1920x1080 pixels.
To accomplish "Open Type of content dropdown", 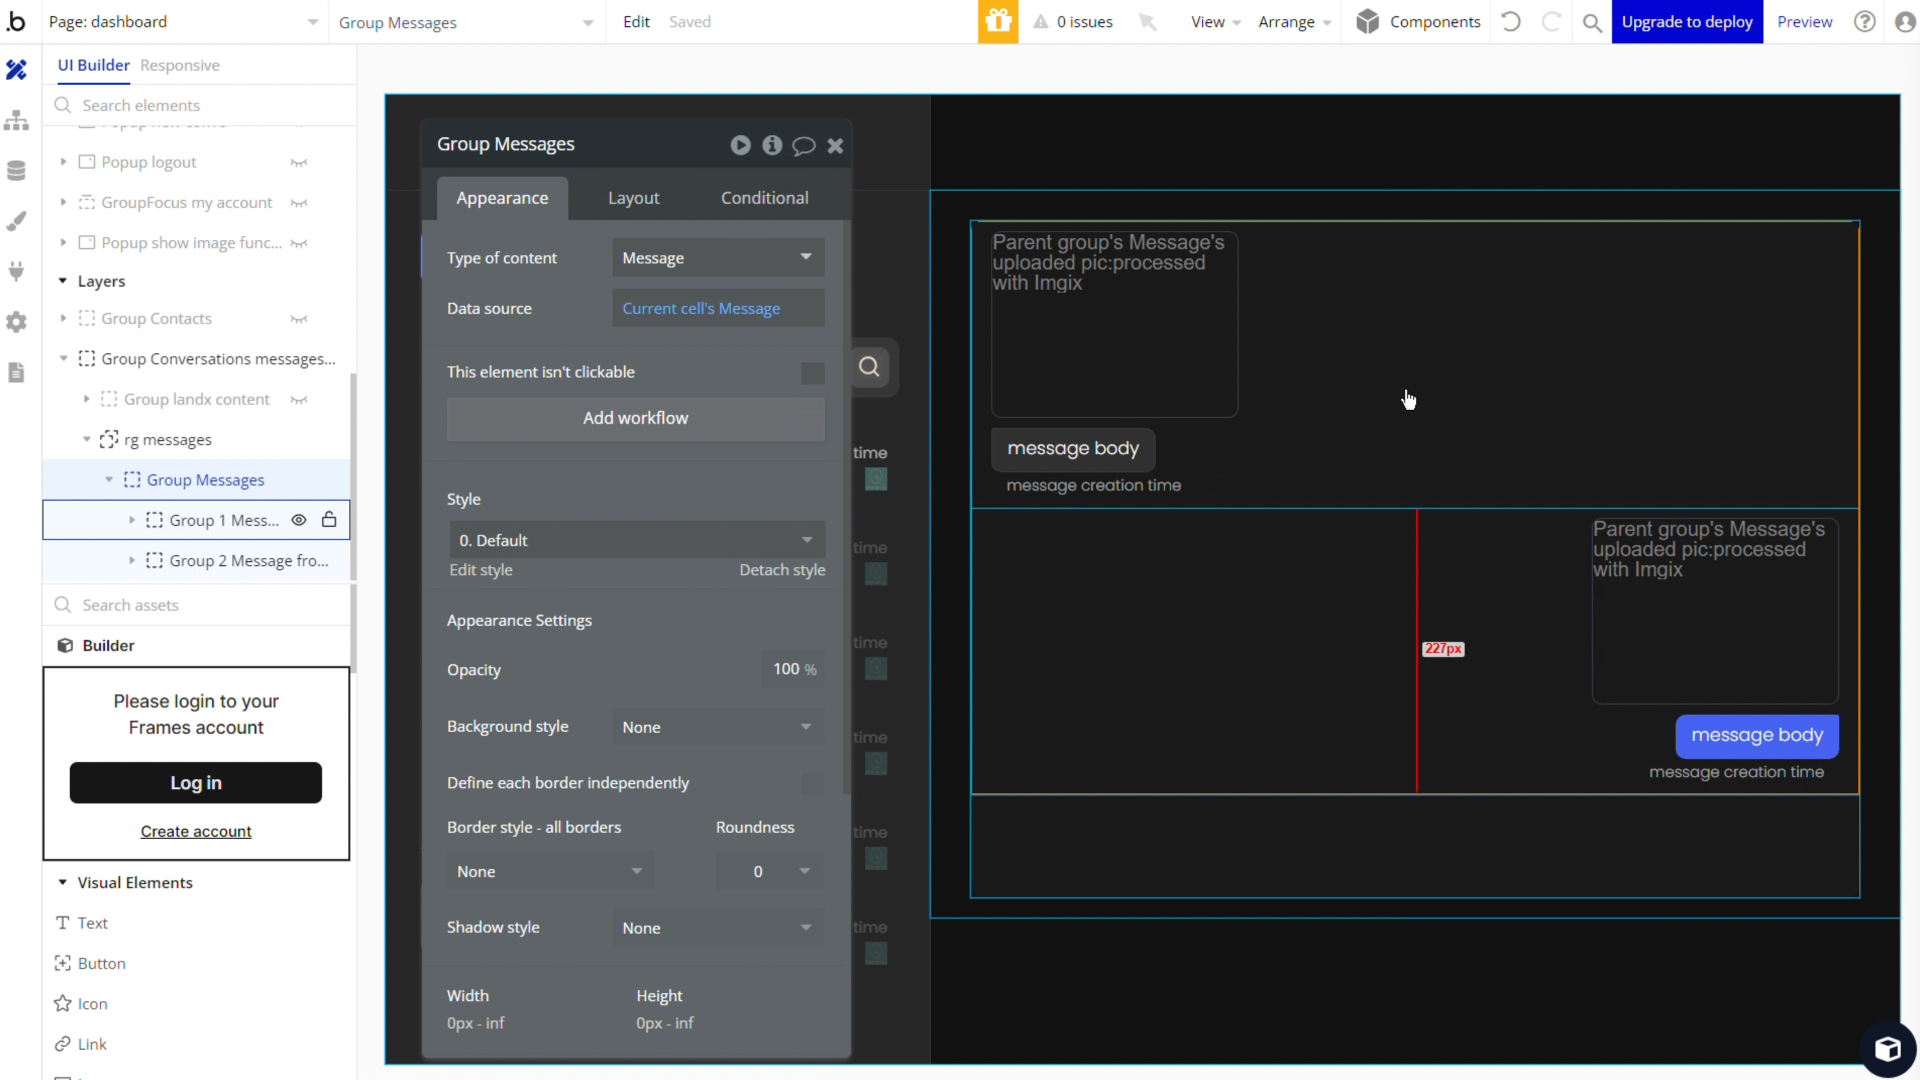I will click(x=718, y=258).
